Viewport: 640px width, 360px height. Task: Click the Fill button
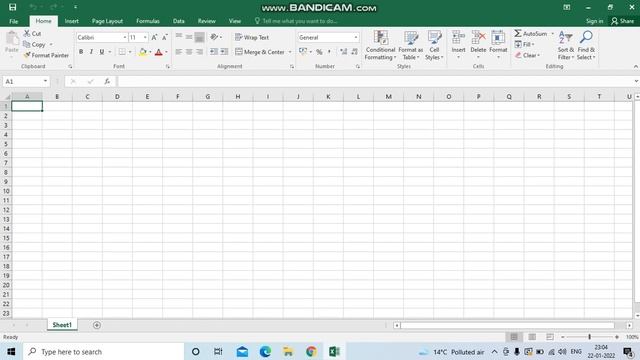[x=524, y=44]
